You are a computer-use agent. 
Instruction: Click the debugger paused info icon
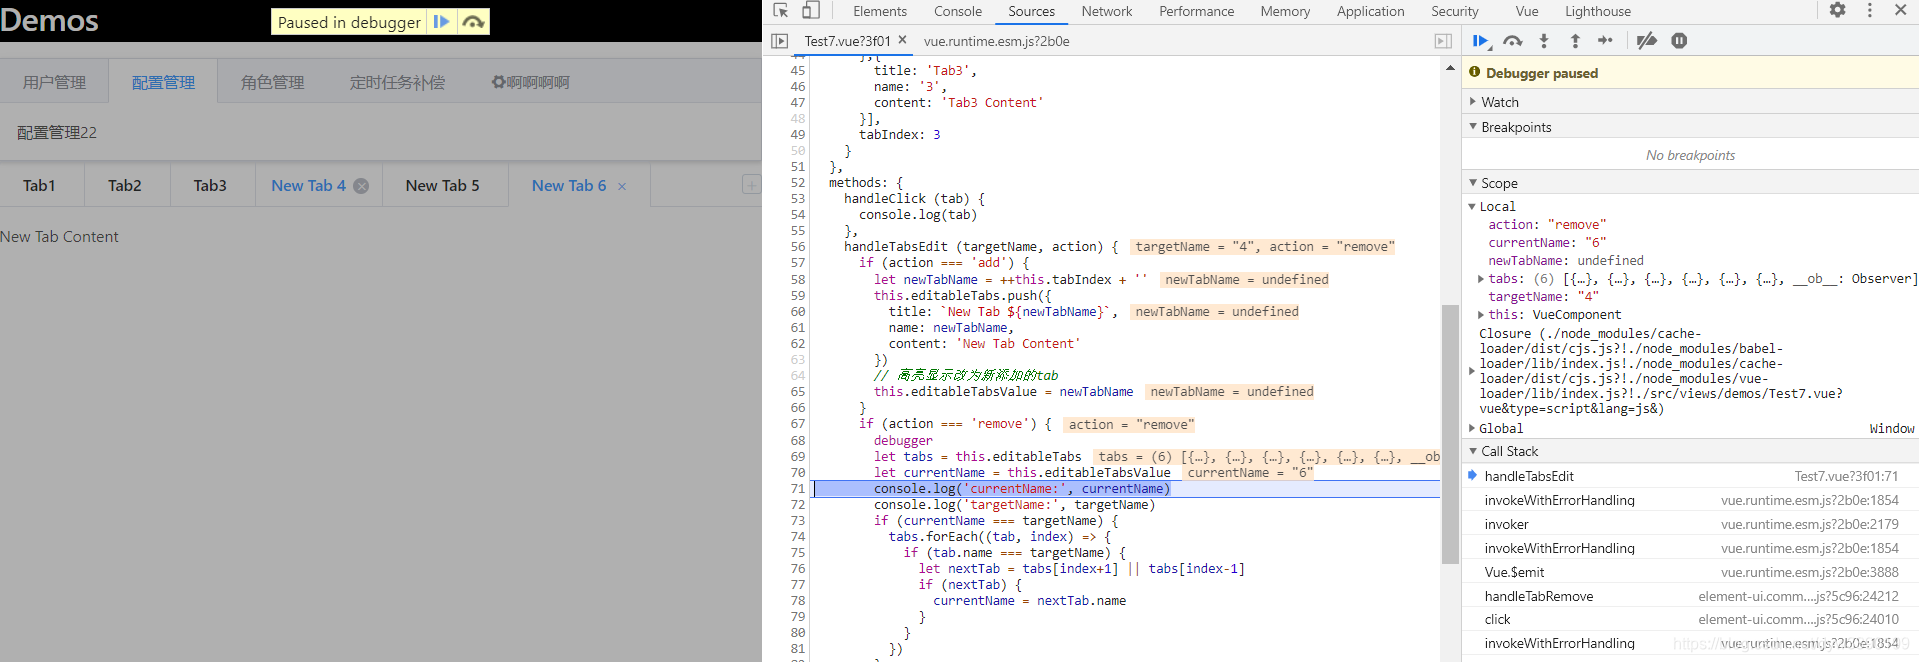coord(1474,72)
